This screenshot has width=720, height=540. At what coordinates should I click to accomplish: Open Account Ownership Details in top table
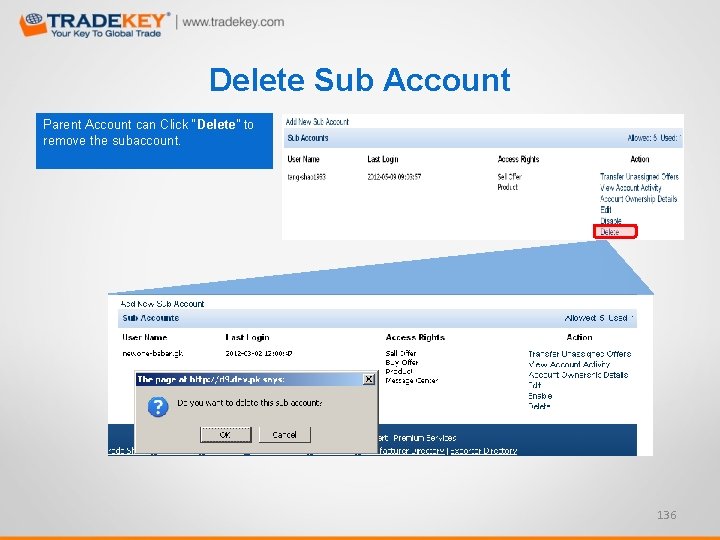click(x=638, y=199)
